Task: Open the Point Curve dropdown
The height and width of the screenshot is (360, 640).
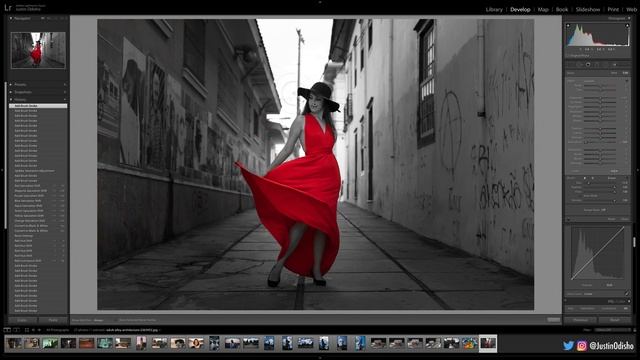Action: 589,293
